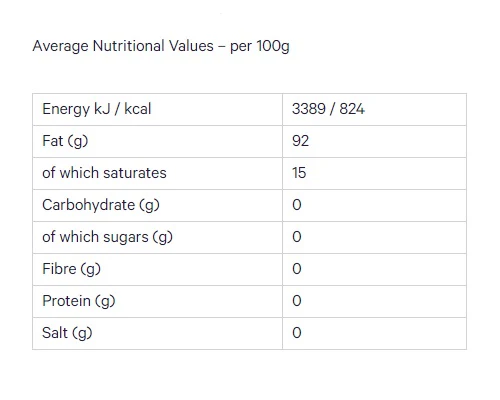Screen dimensions: 500x400
Task: Select the 'of which sugars (g)' label
Action: point(107,237)
